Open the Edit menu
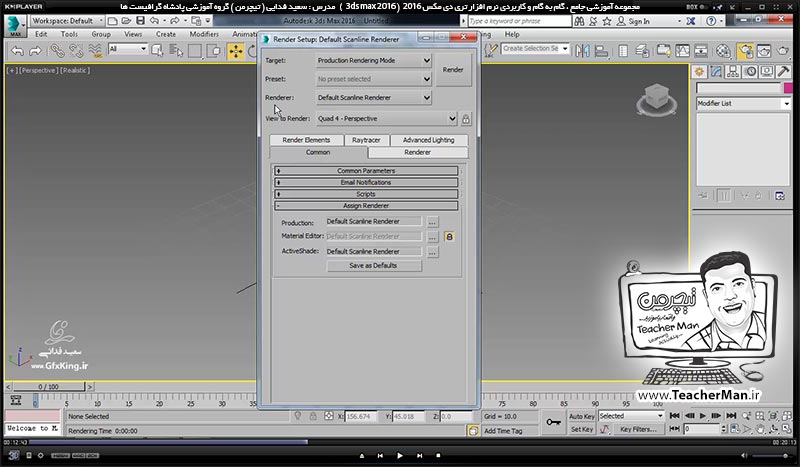This screenshot has width=800, height=467. click(x=41, y=34)
